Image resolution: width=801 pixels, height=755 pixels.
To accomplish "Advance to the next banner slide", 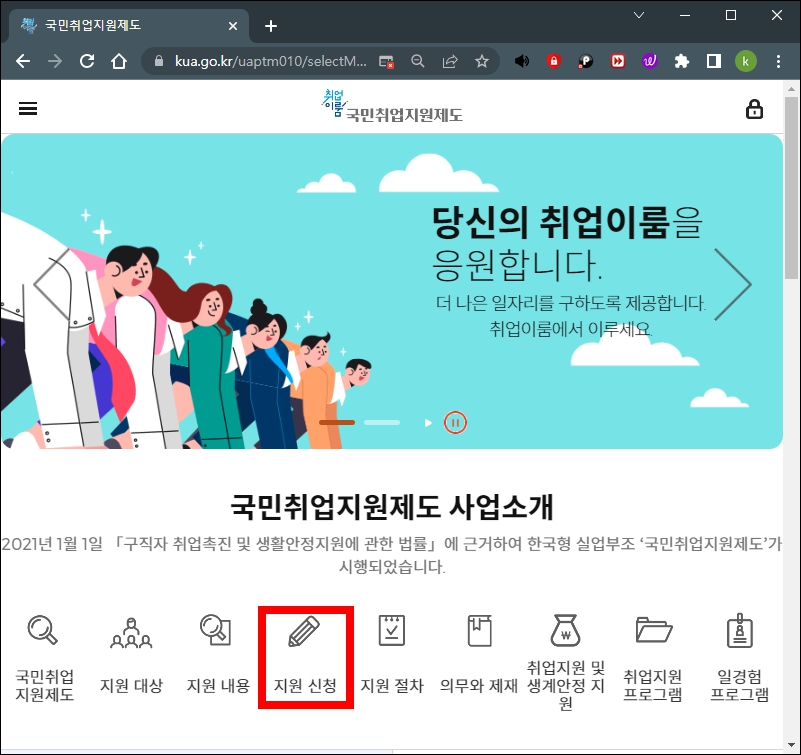I will [734, 283].
